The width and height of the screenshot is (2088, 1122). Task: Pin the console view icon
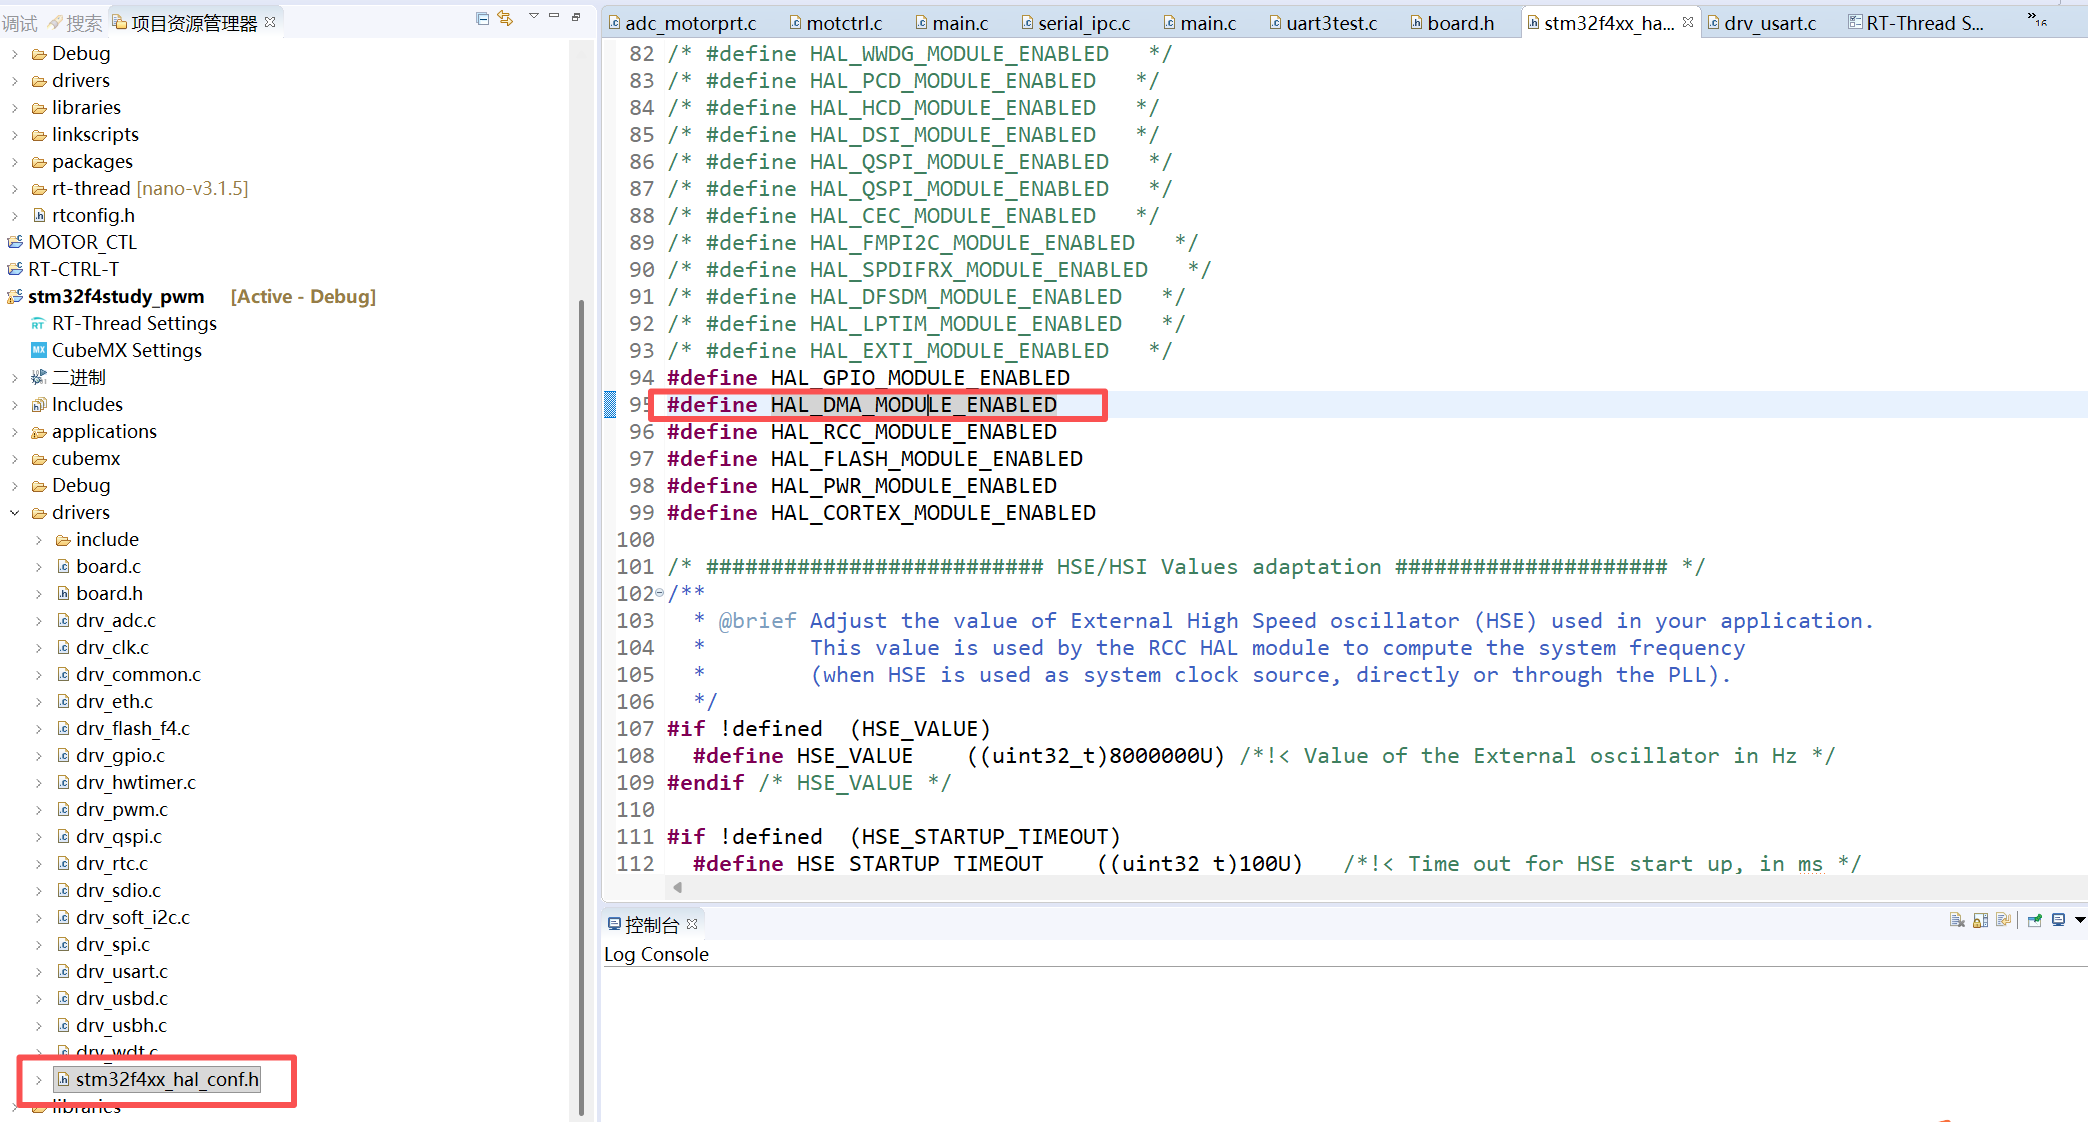click(2034, 920)
